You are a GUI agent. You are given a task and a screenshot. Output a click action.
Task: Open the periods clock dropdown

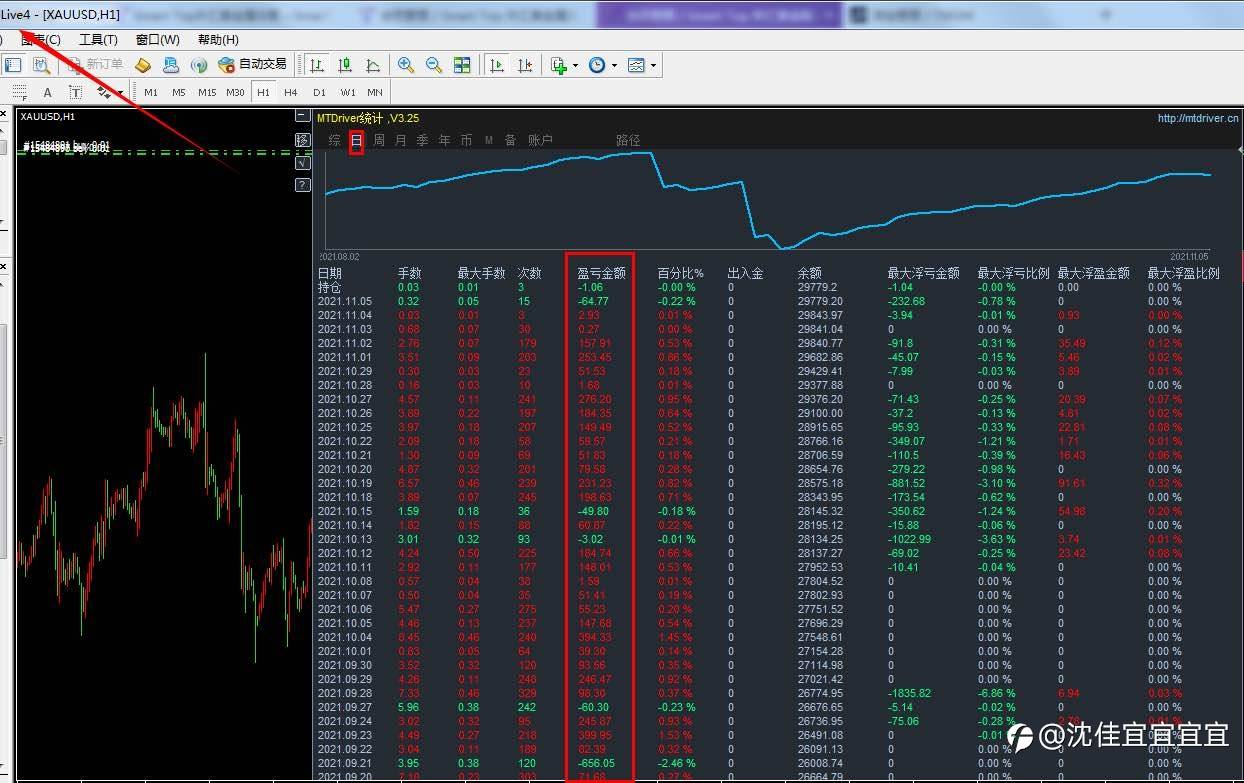click(x=602, y=65)
